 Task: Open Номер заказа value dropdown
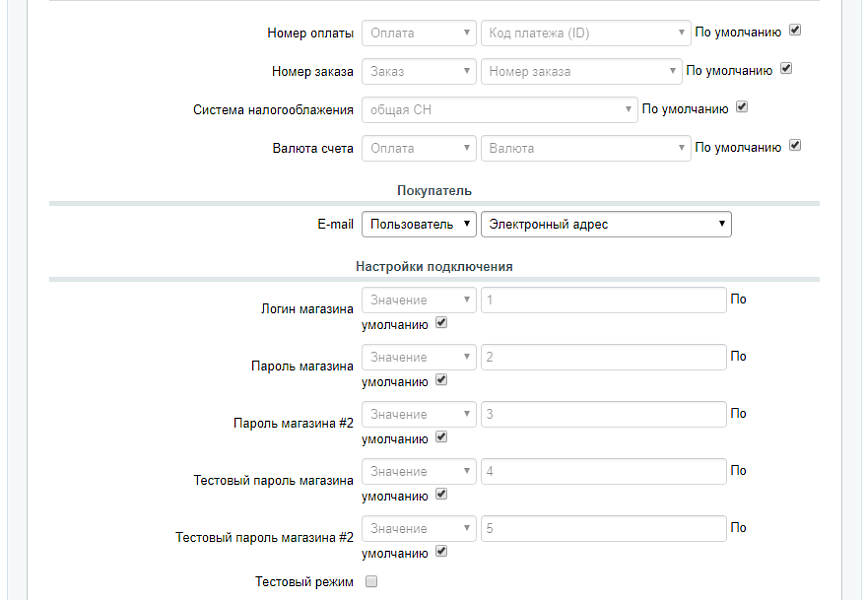(x=581, y=72)
